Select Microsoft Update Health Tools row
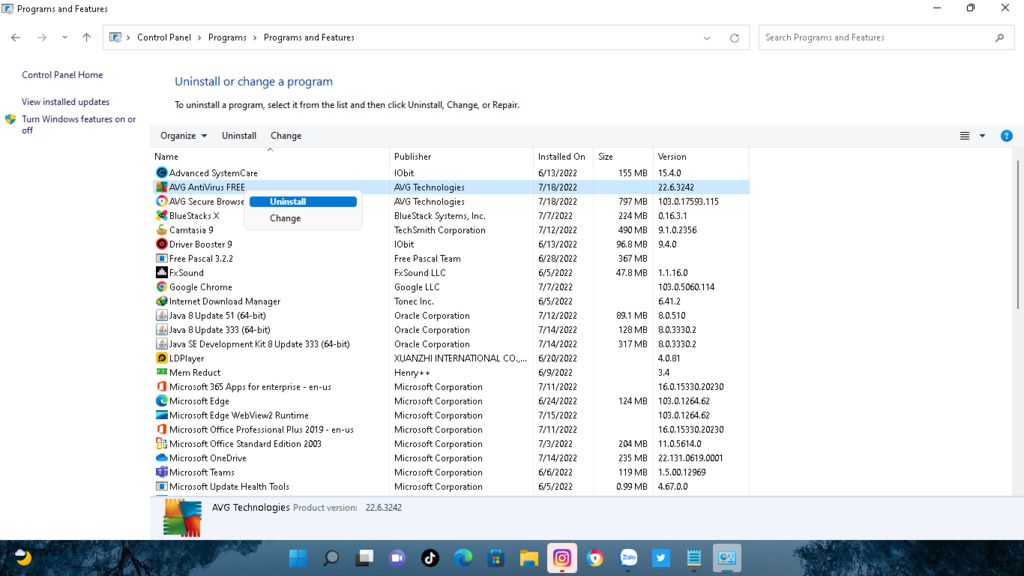Screen dimensions: 1024x576 tap(451, 487)
